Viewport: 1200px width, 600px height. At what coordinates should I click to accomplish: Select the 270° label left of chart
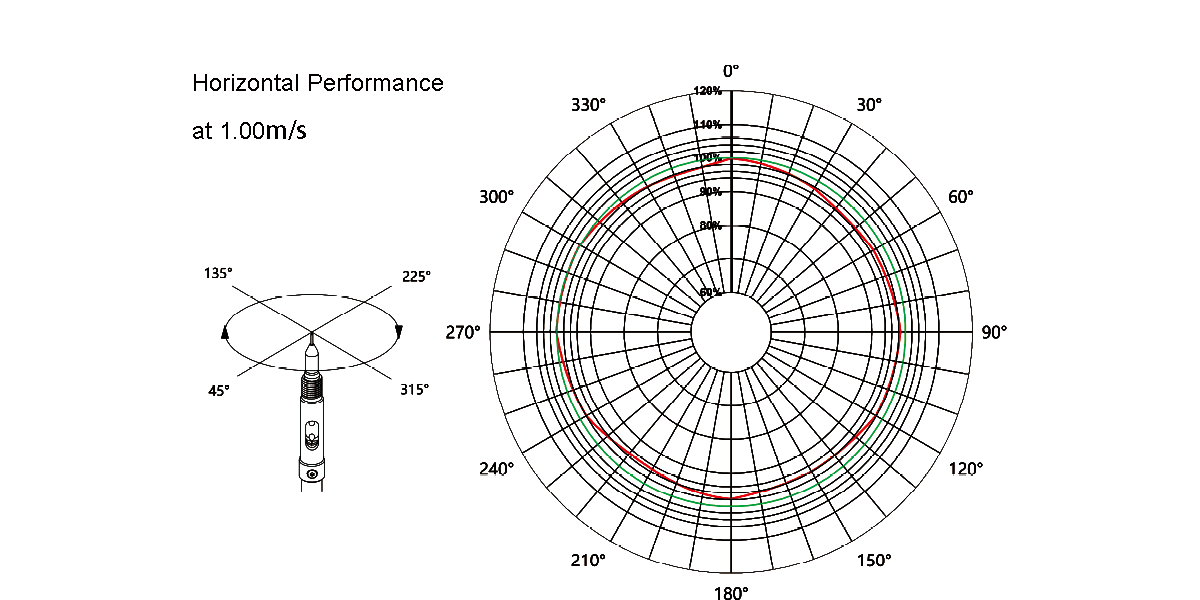(463, 333)
